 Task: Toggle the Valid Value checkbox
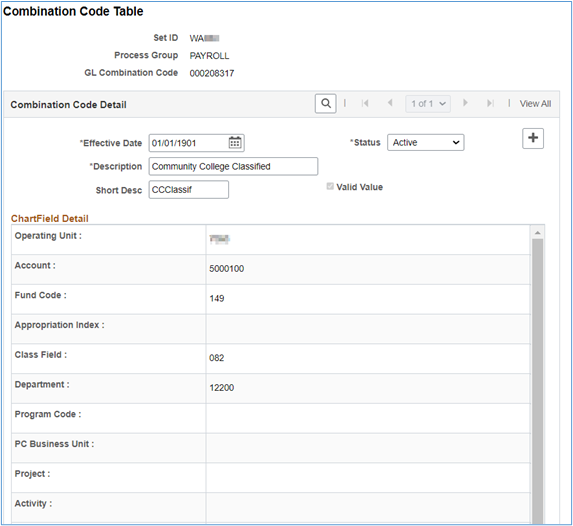330,186
